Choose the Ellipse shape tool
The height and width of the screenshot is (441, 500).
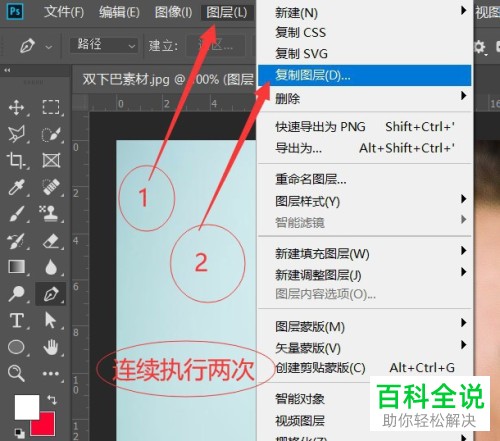point(16,347)
